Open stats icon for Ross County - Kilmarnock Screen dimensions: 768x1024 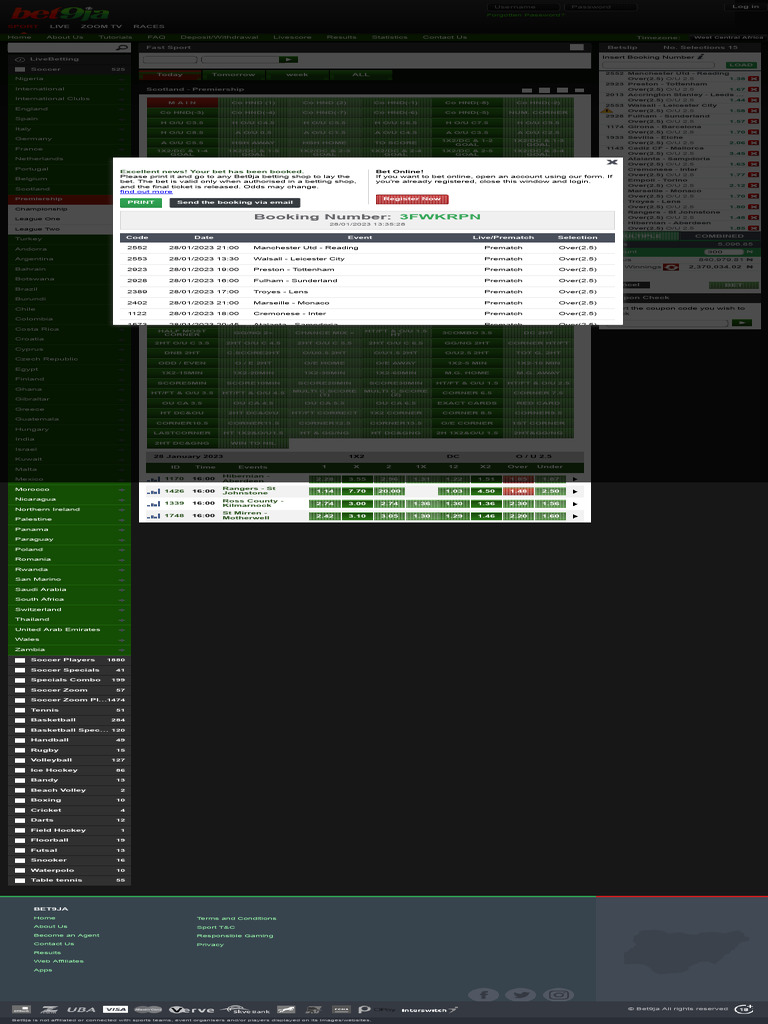click(153, 504)
